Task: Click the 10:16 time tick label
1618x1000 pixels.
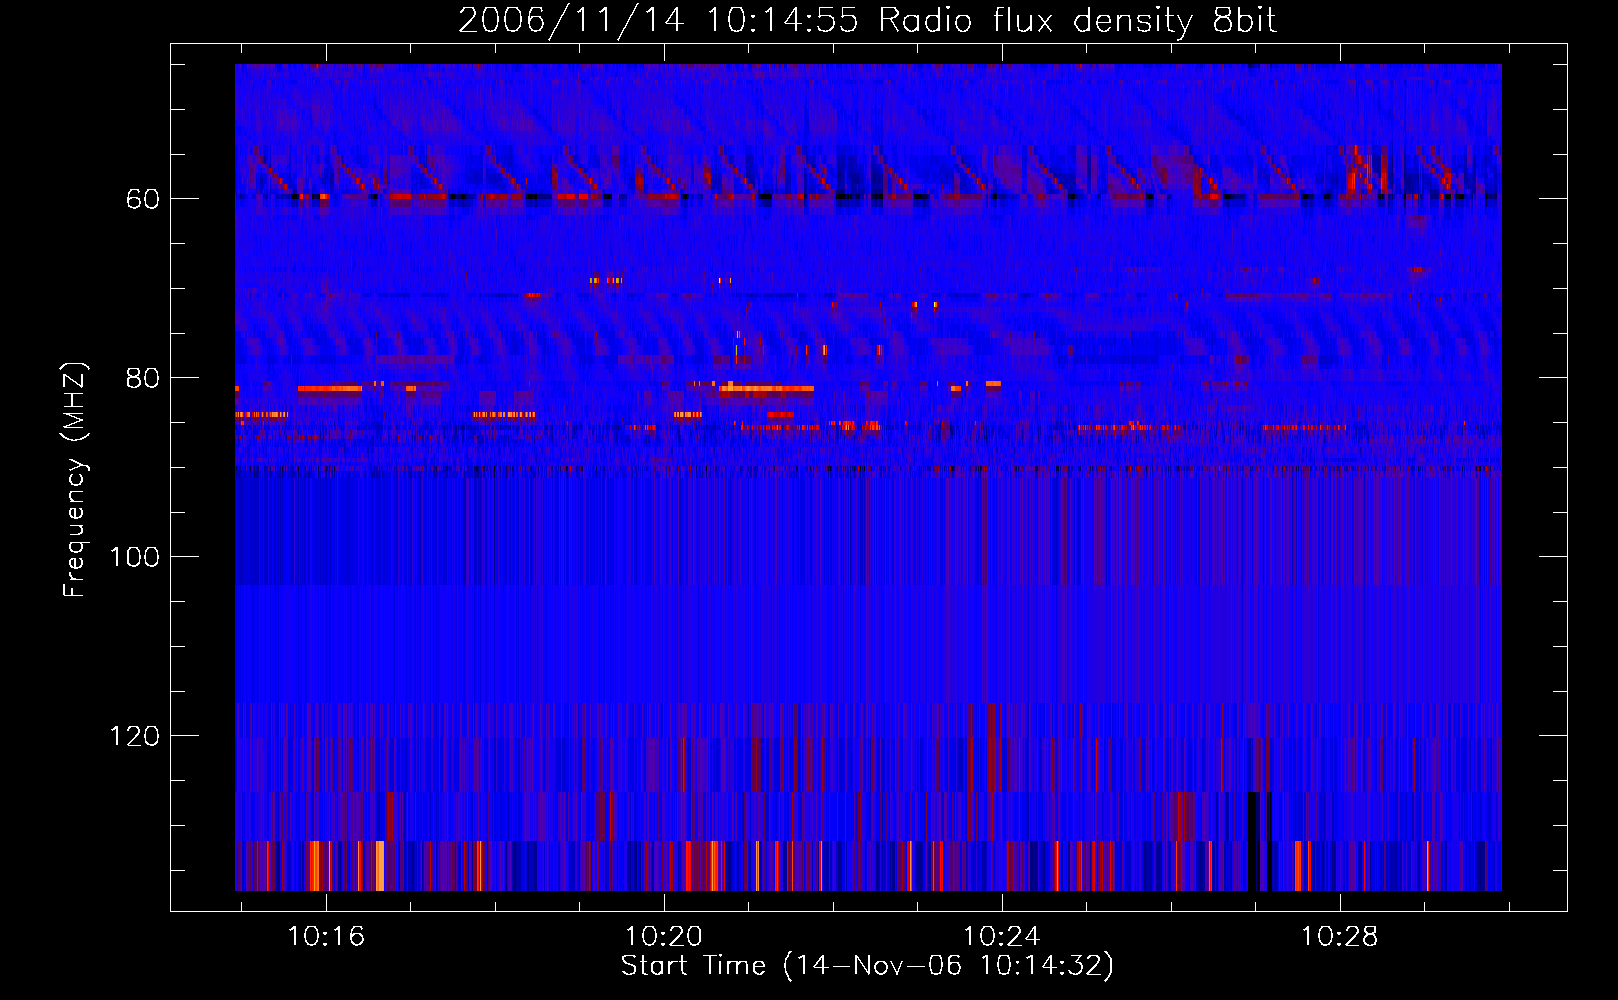Action: [326, 937]
